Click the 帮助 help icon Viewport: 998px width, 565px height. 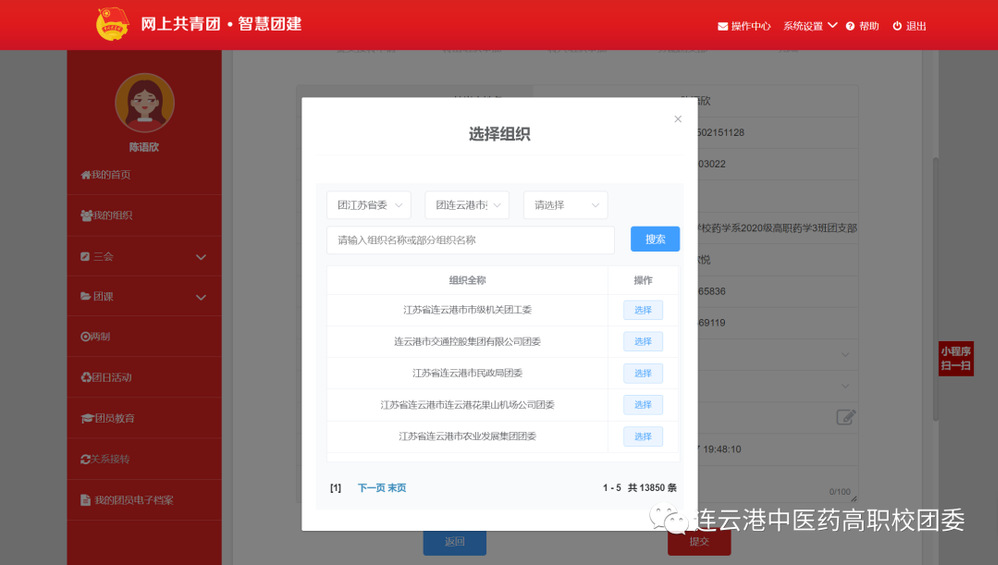[x=850, y=26]
